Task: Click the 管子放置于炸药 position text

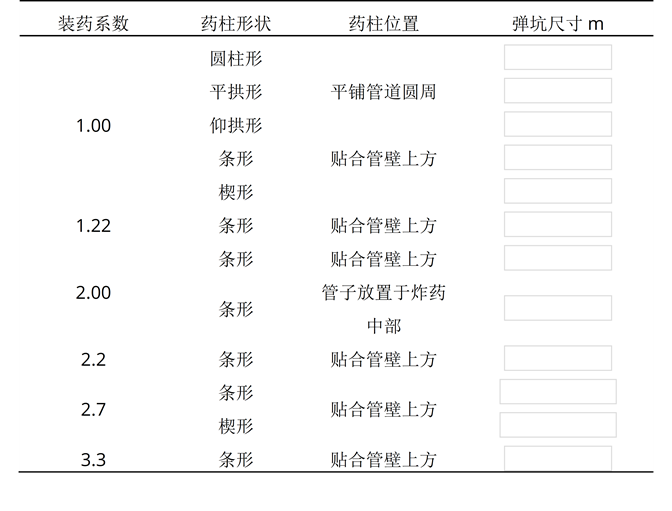Action: (x=384, y=293)
